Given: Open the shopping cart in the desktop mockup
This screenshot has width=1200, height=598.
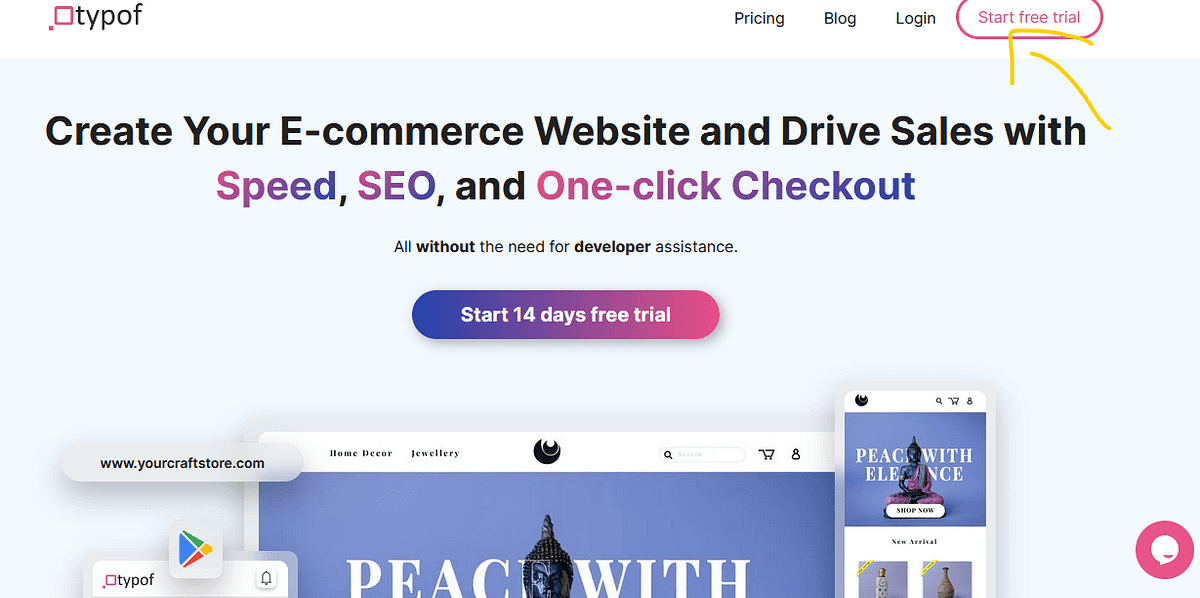Looking at the screenshot, I should 766,454.
